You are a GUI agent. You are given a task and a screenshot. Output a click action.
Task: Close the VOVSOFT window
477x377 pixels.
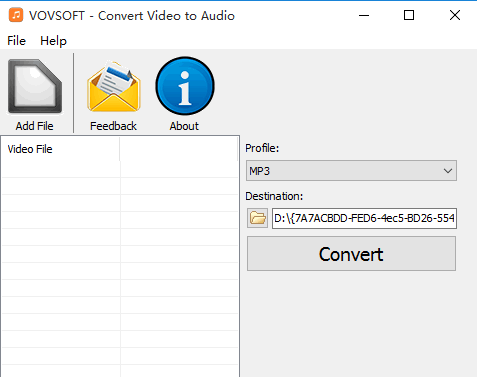455,15
